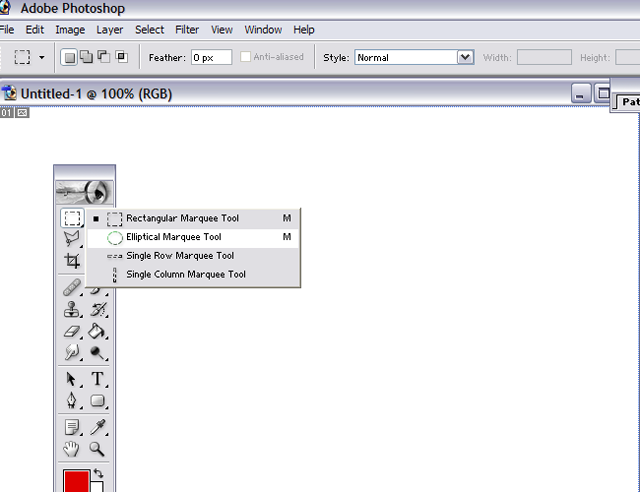Select the Type tool

pyautogui.click(x=98, y=379)
